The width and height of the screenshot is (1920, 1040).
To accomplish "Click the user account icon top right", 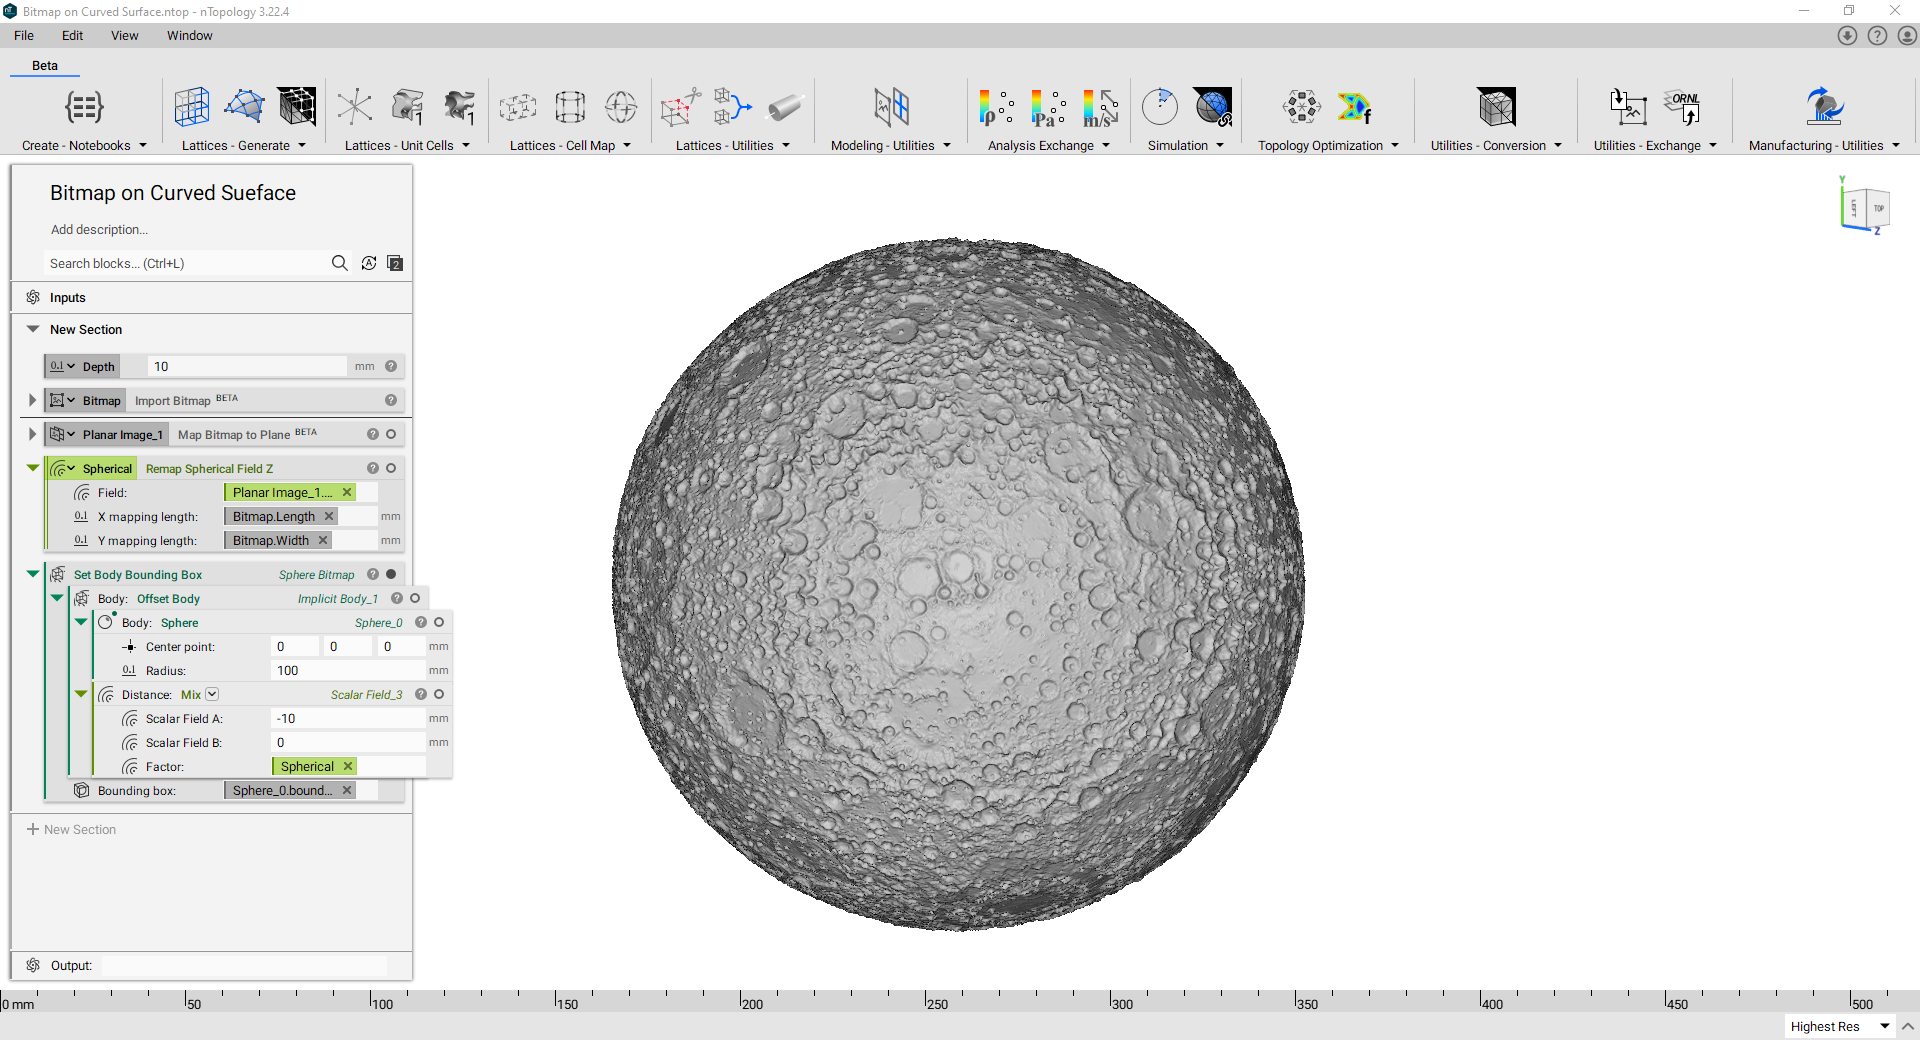I will coord(1908,35).
